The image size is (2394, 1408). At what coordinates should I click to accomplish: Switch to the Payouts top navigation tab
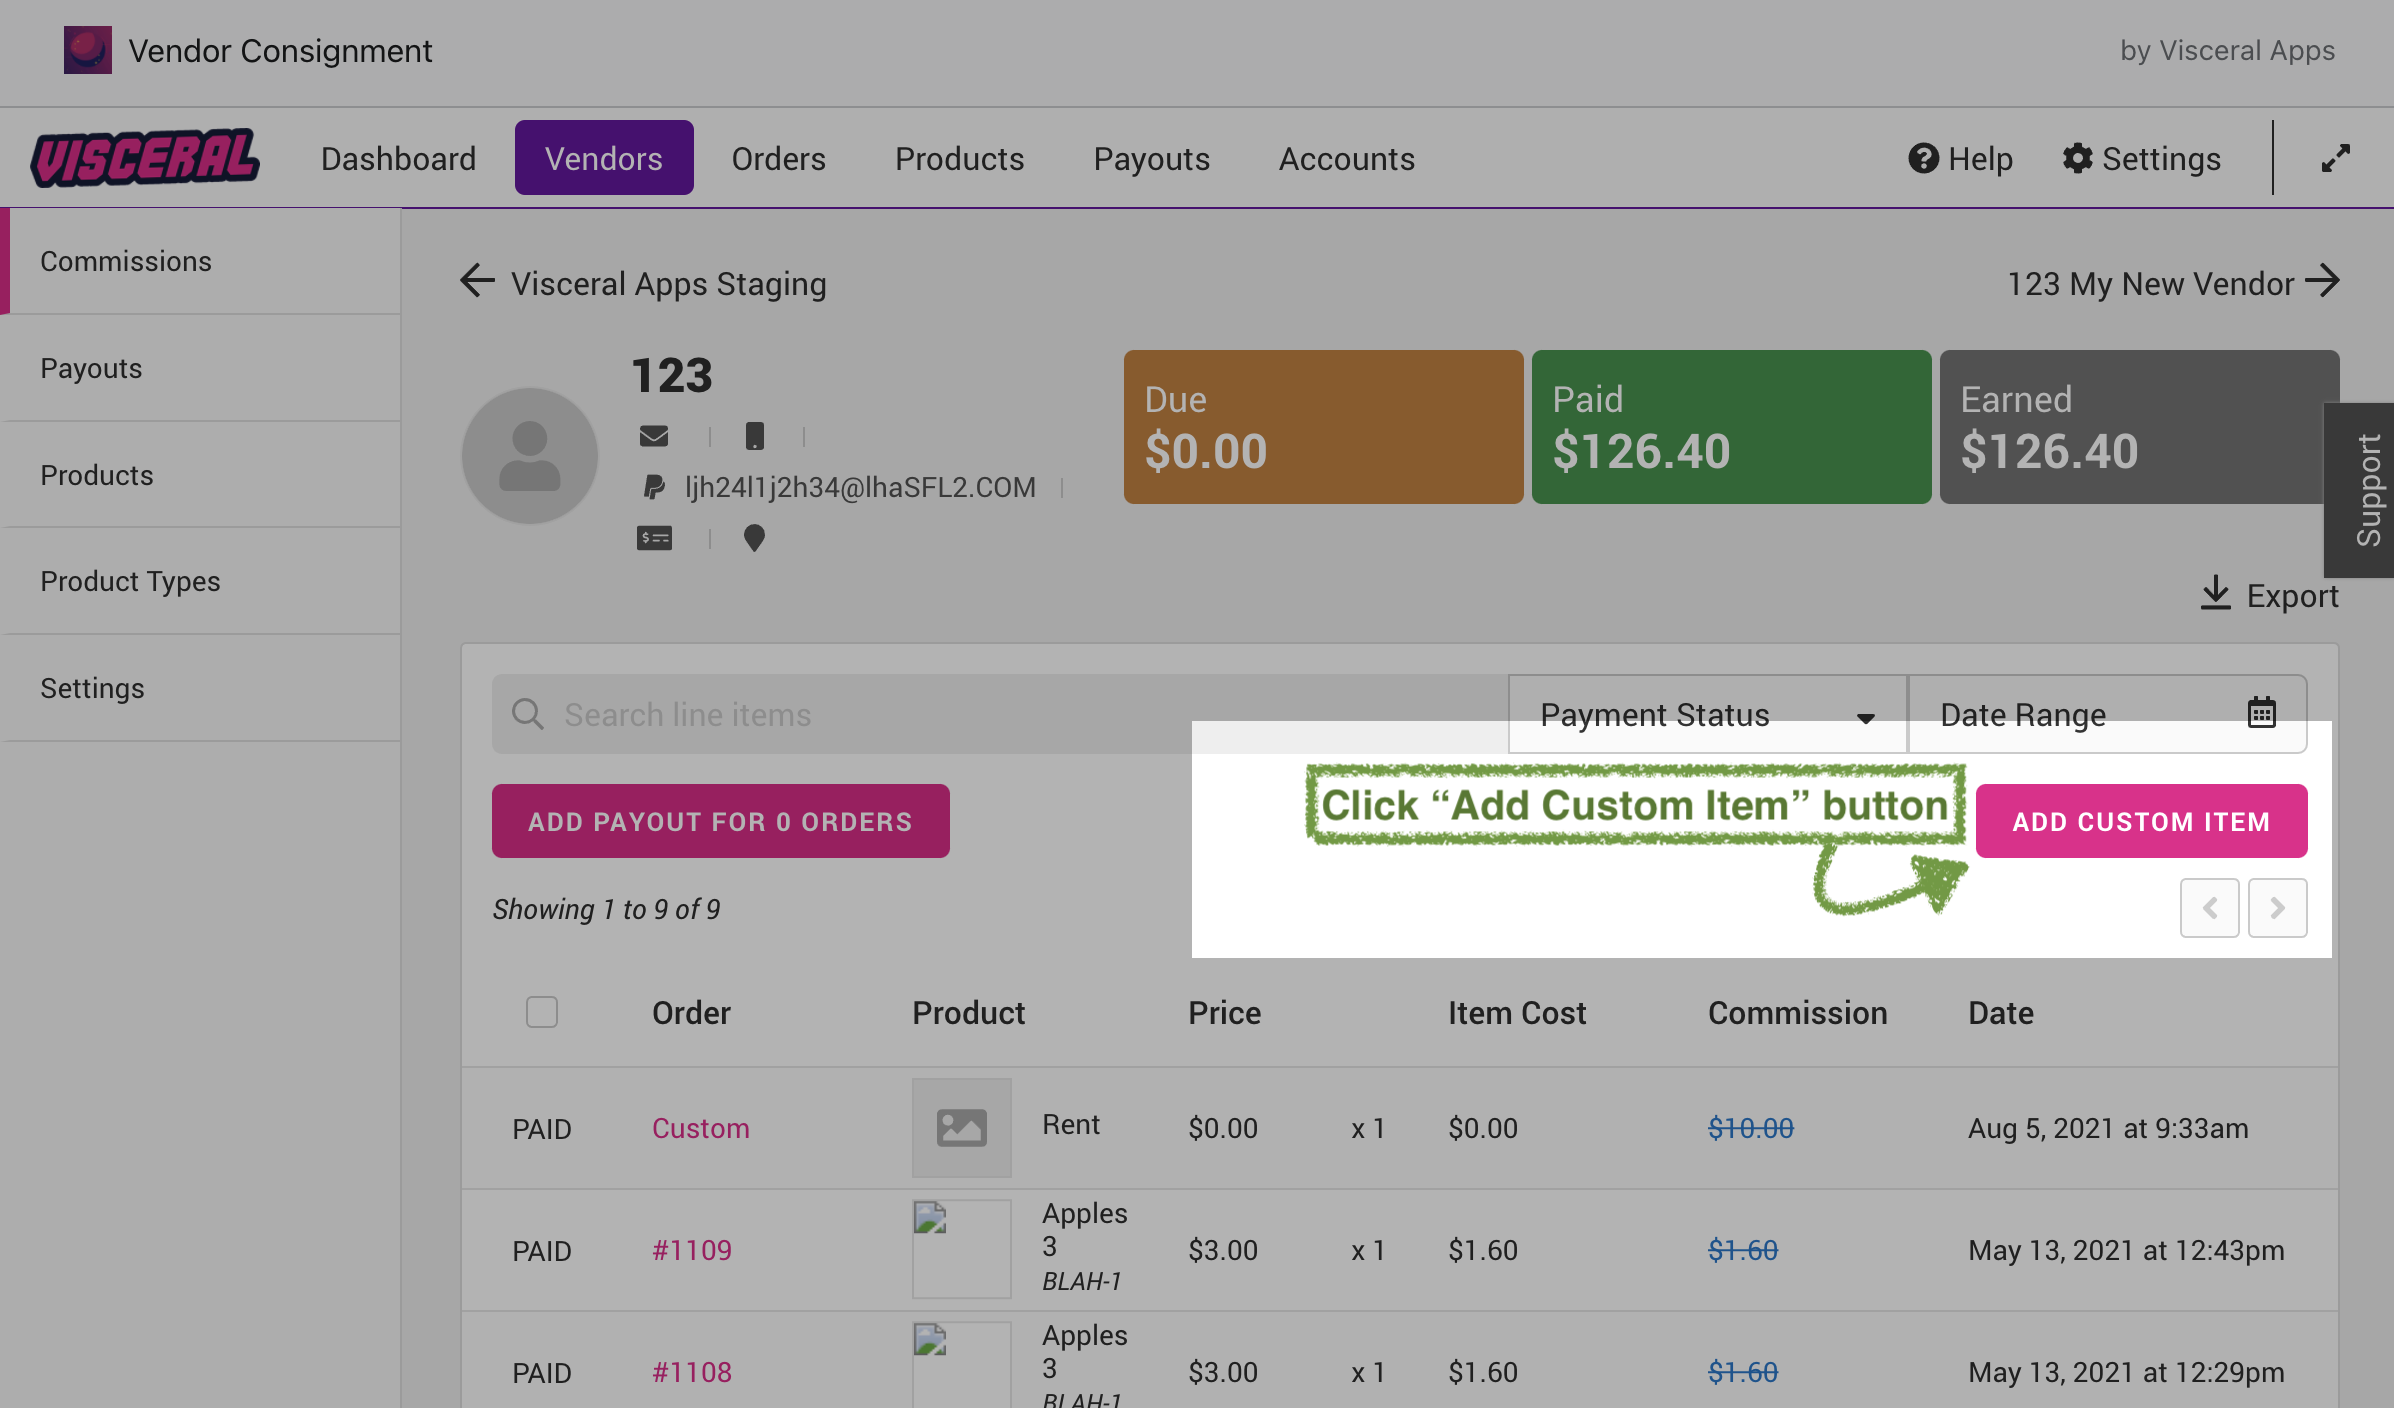click(1151, 158)
